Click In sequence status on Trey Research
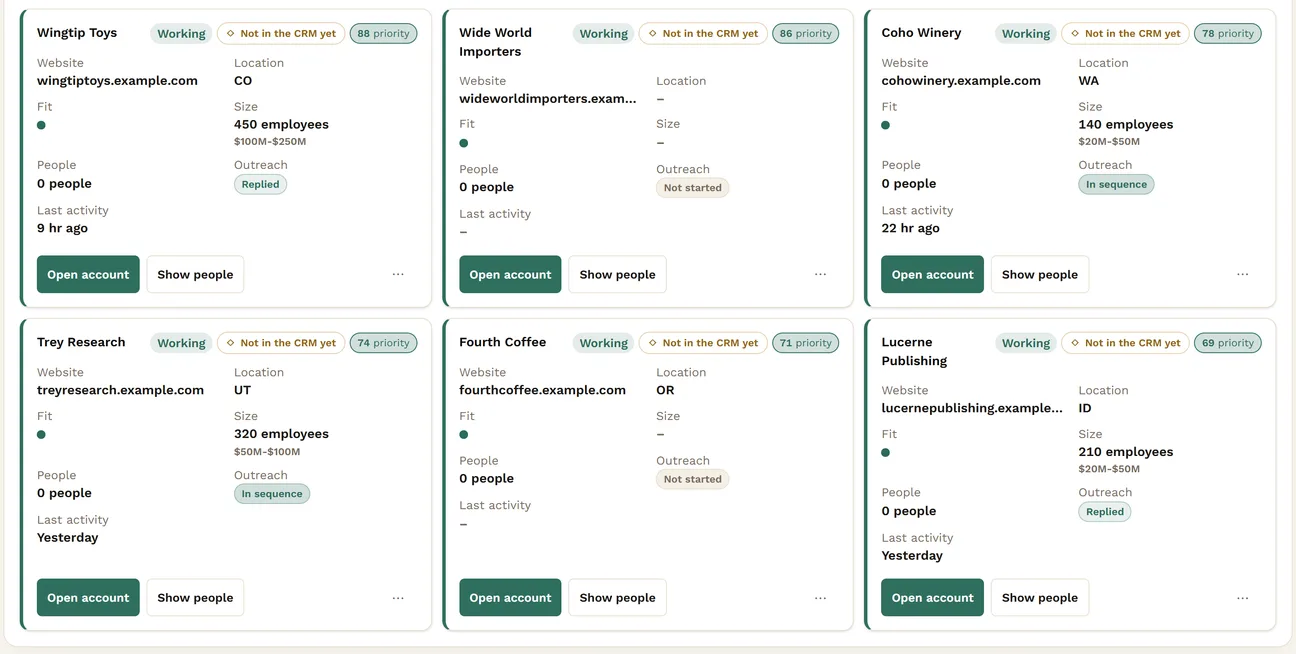This screenshot has height=654, width=1296. coord(272,494)
